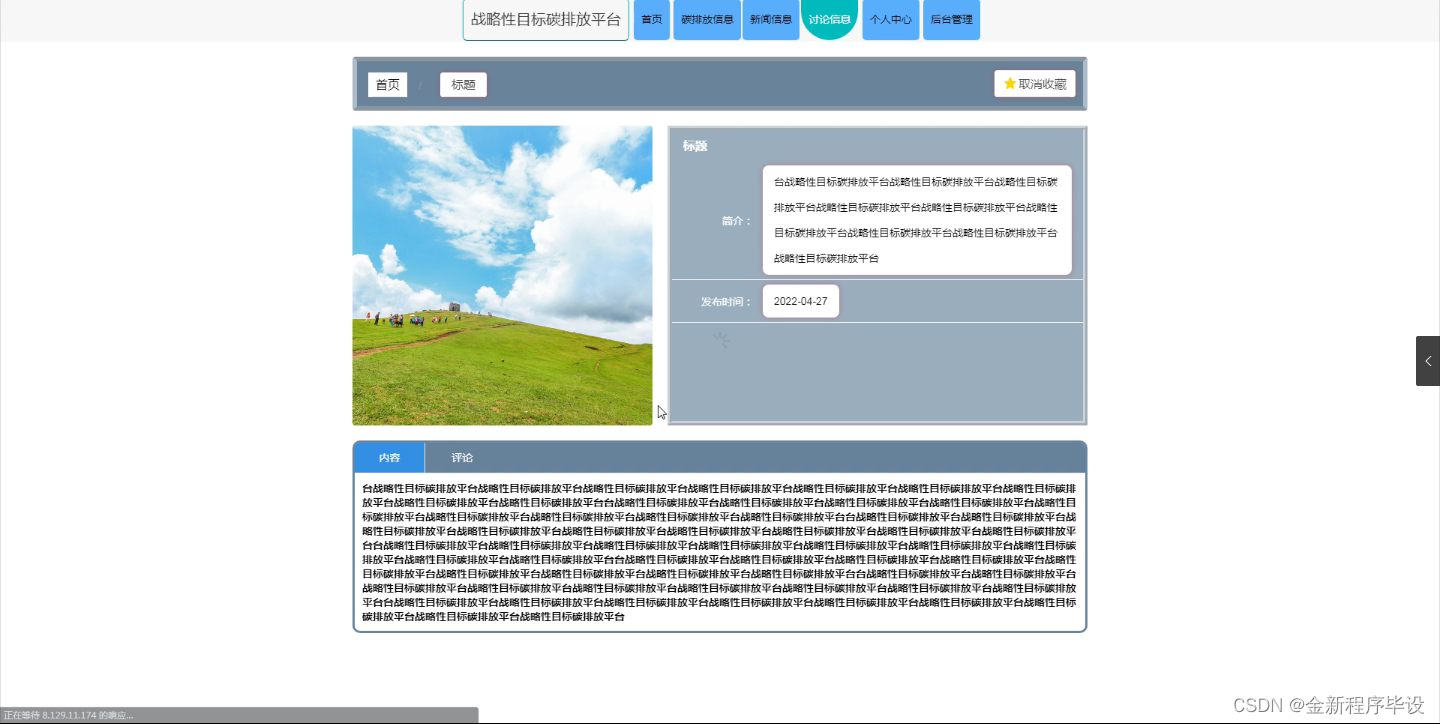Open the 个人中心 tab
Viewport: 1440px width, 724px height.
[890, 18]
